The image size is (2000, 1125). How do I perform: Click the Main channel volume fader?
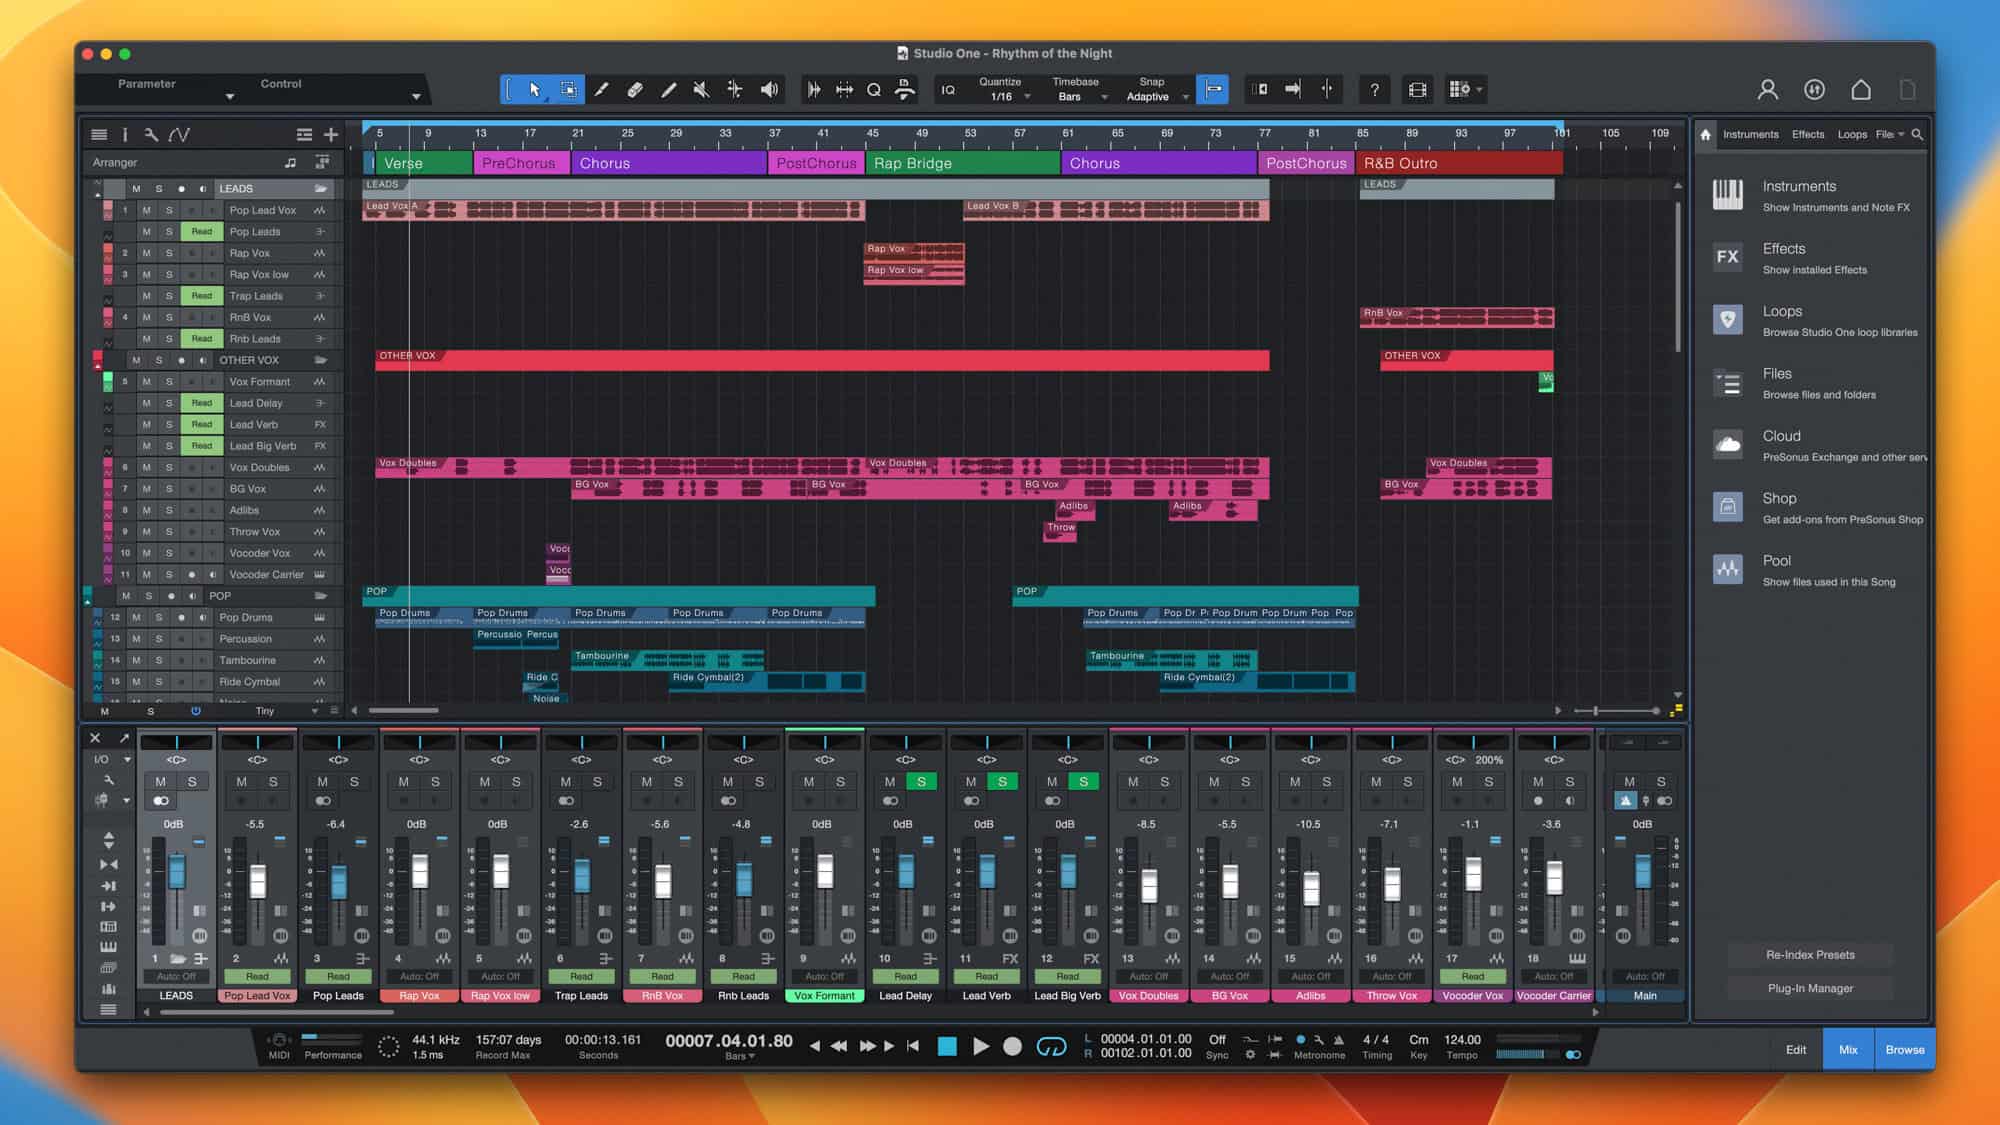click(1642, 870)
